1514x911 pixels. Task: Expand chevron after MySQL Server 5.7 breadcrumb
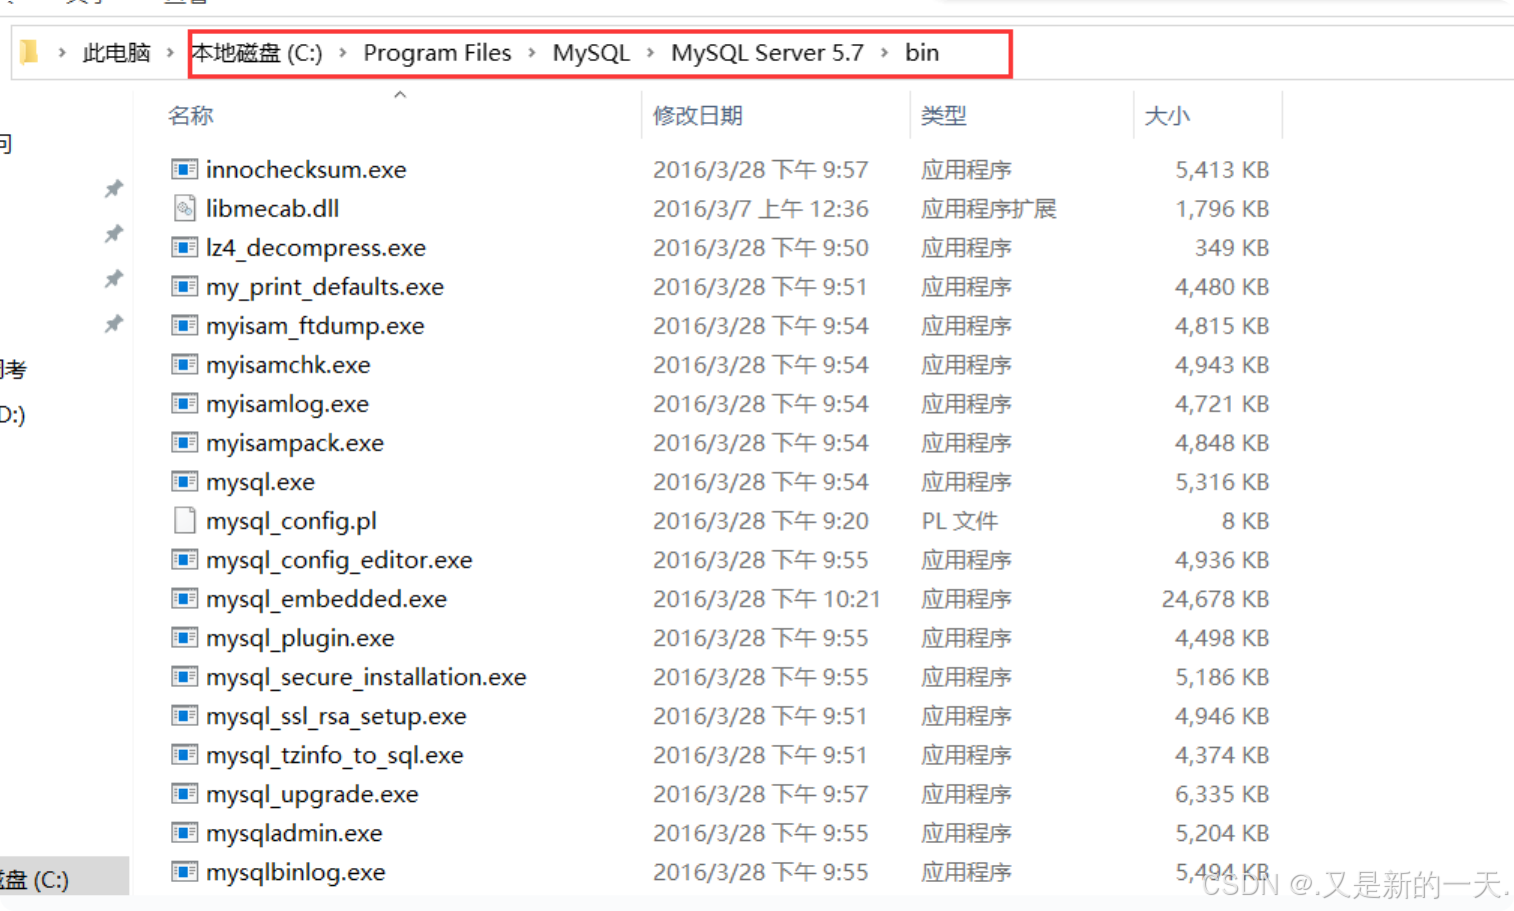pos(884,52)
